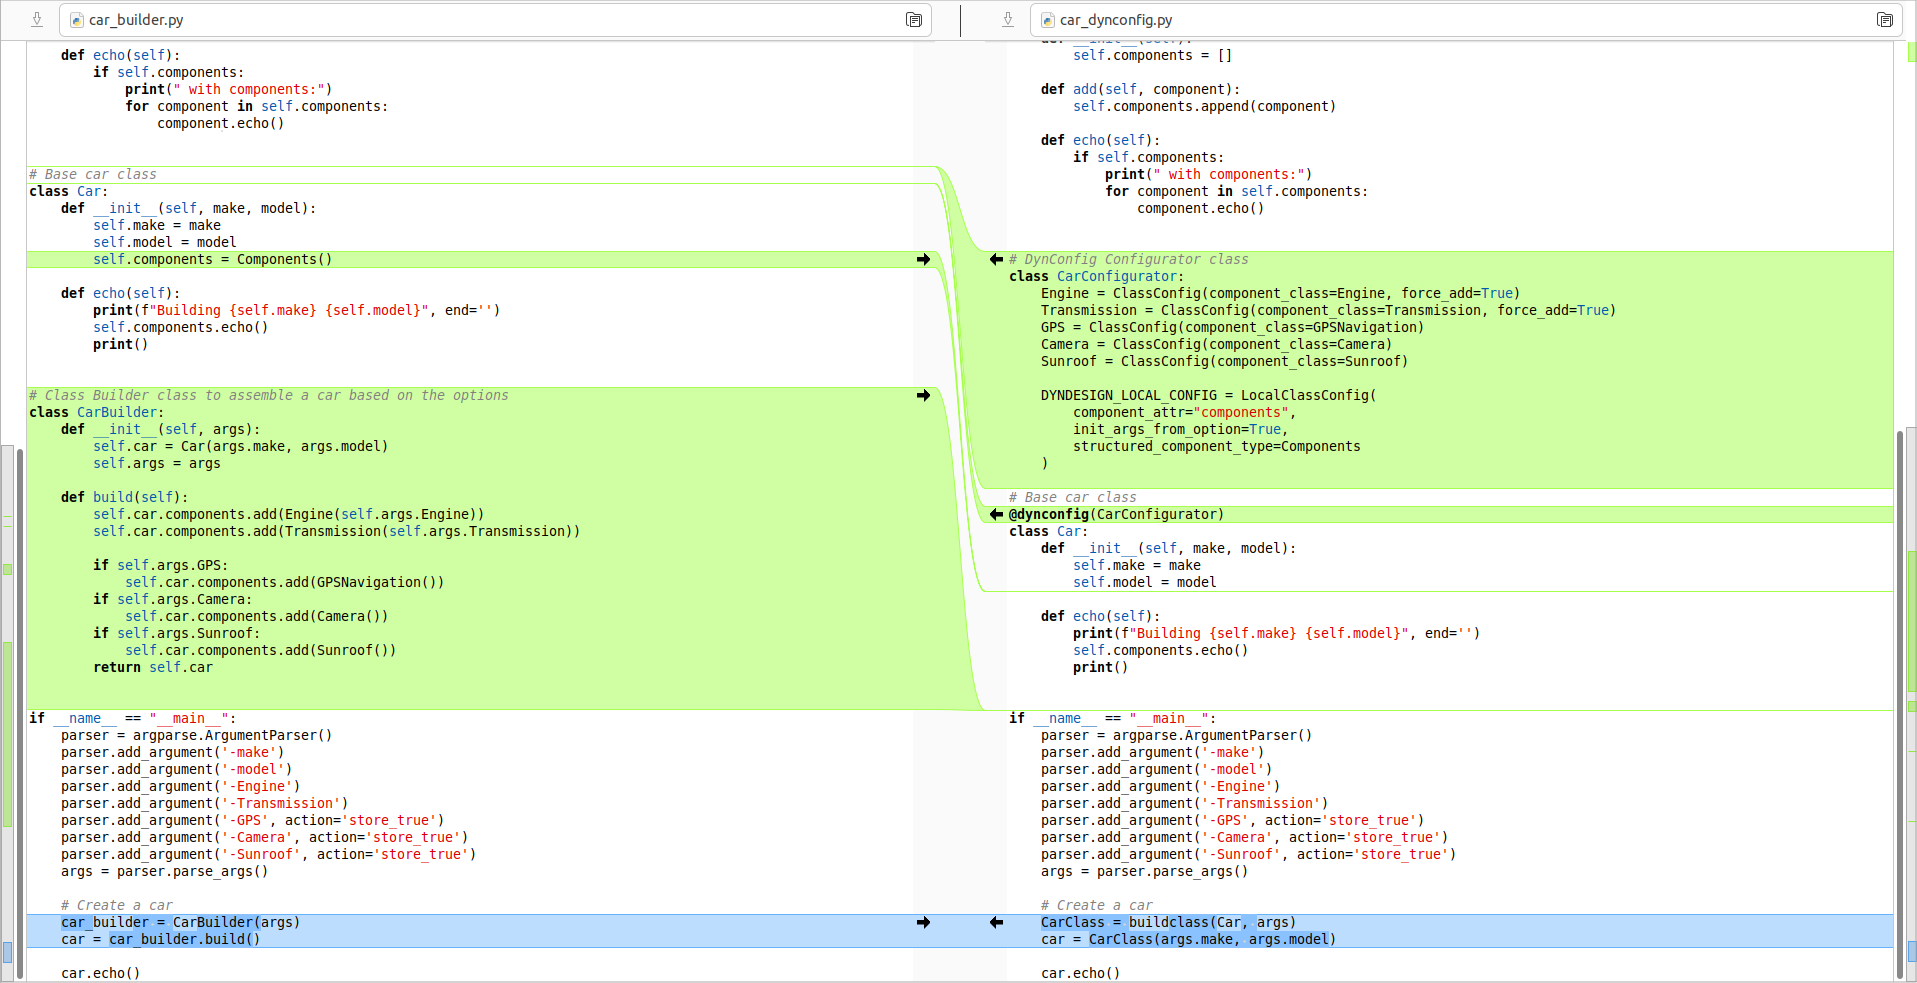Click 'class CarBuilder:' line in left pane
This screenshot has width=1917, height=983.
pos(96,412)
